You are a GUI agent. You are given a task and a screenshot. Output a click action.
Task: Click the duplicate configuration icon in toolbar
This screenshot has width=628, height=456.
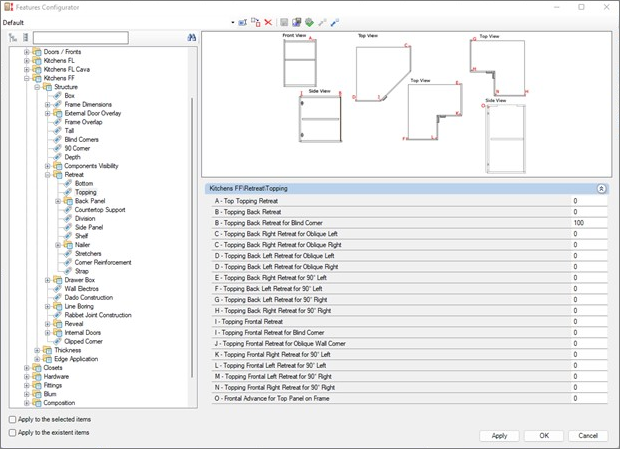pos(256,21)
